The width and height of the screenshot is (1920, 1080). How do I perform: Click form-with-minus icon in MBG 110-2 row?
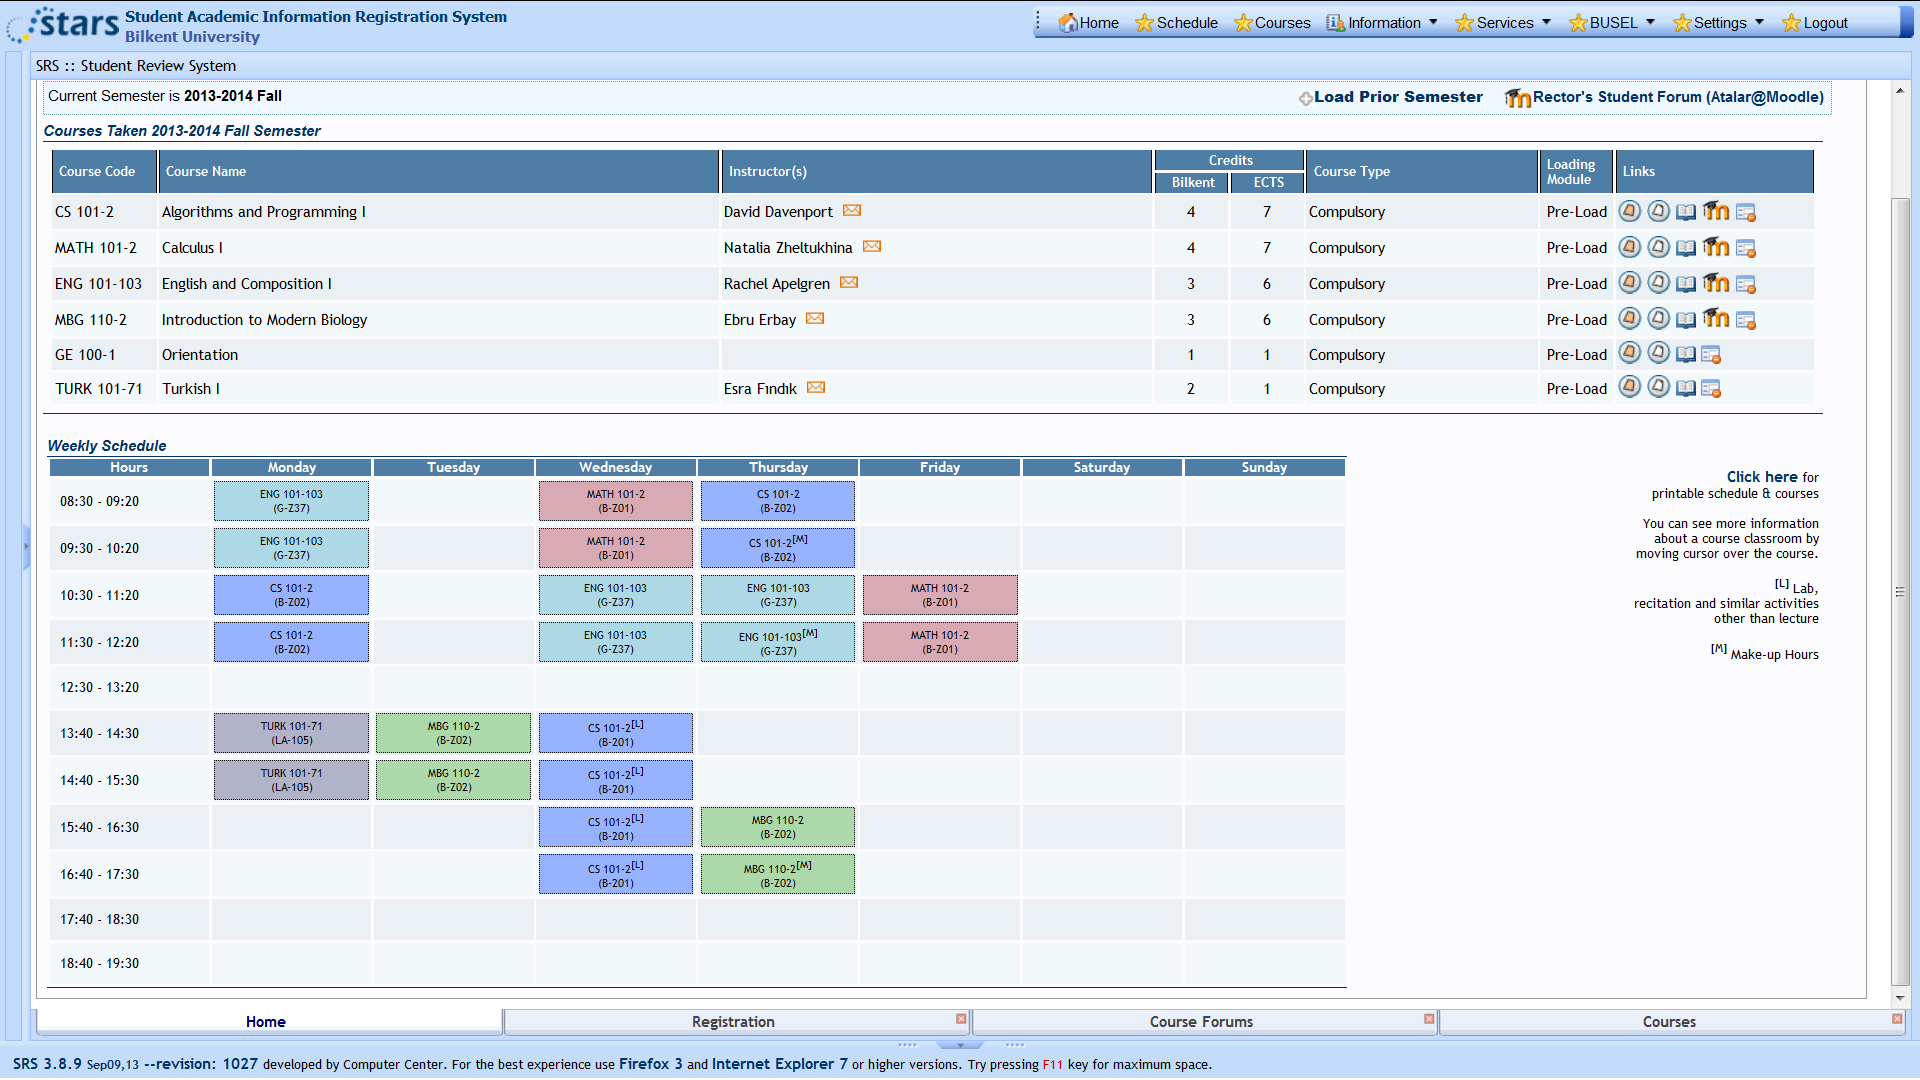click(x=1746, y=320)
